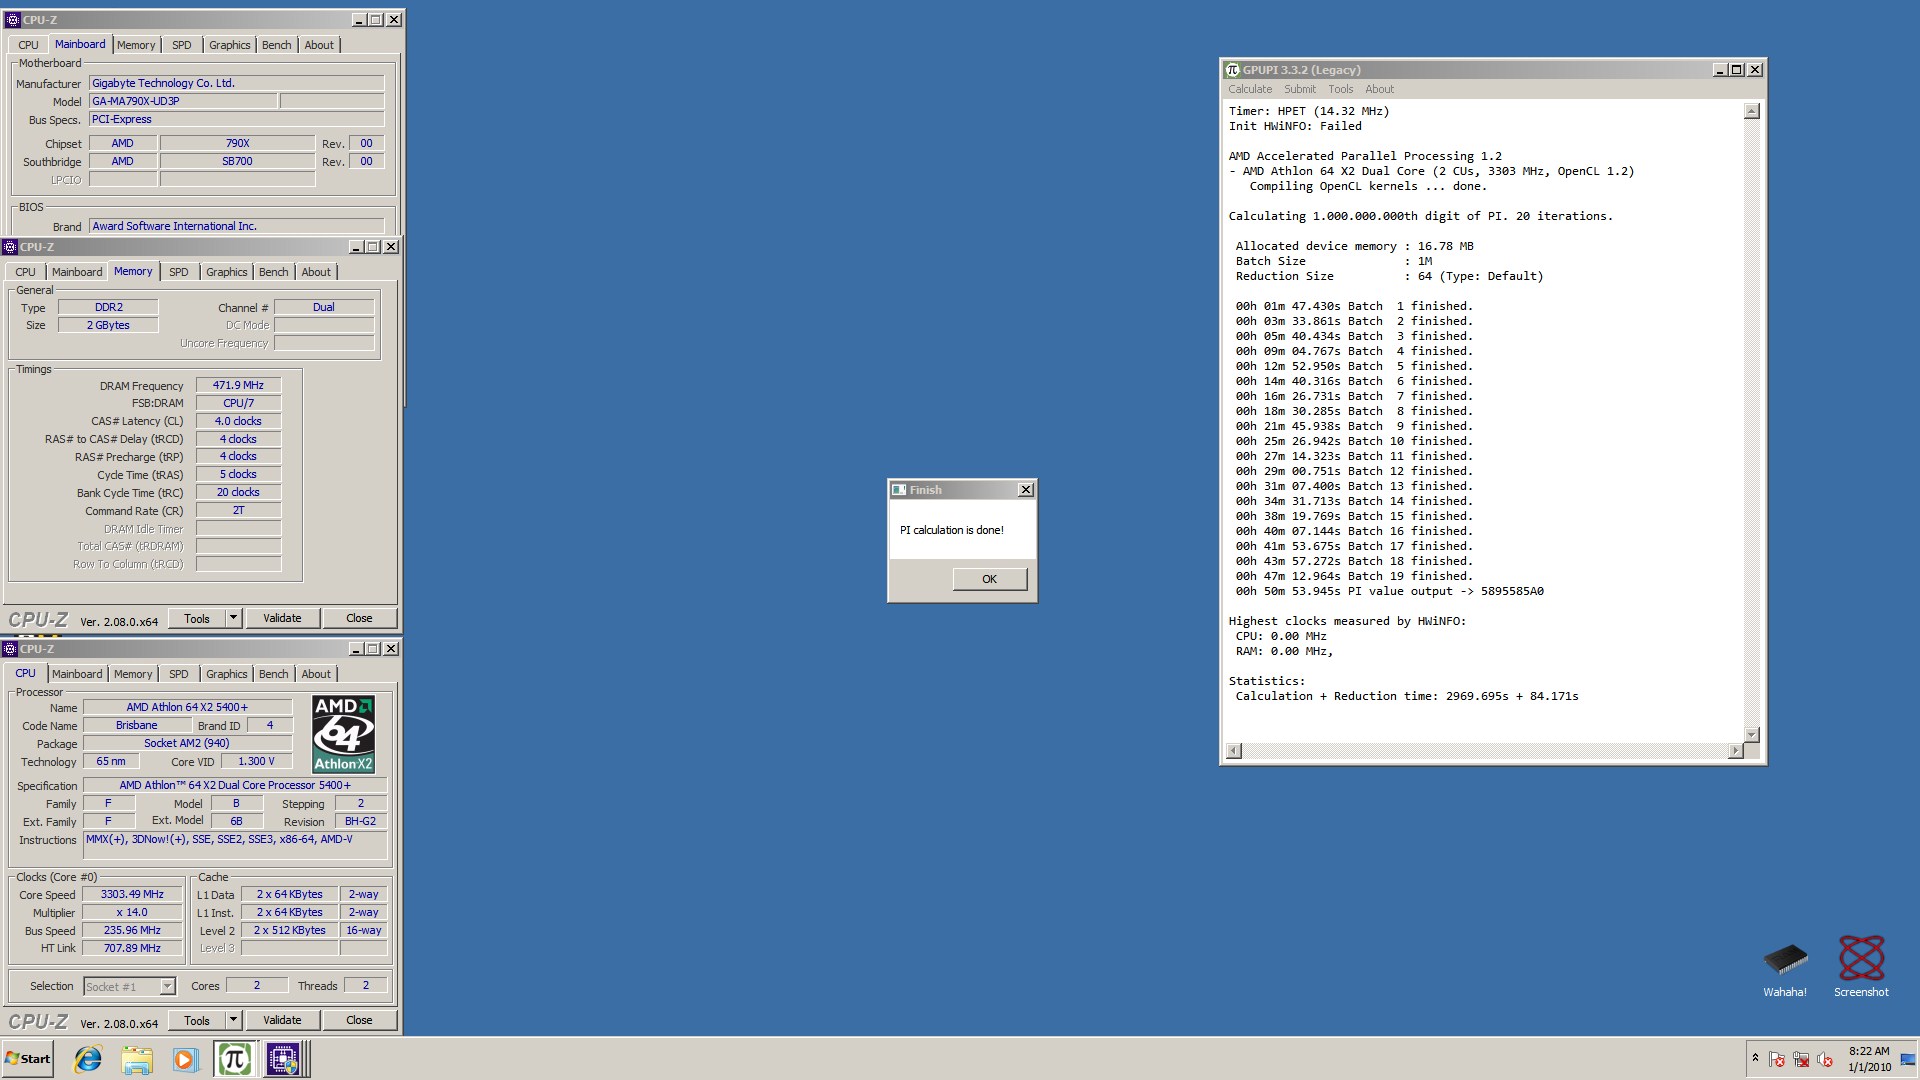
Task: Click GPUPI window title bar pi icon
Action: pos(1233,70)
